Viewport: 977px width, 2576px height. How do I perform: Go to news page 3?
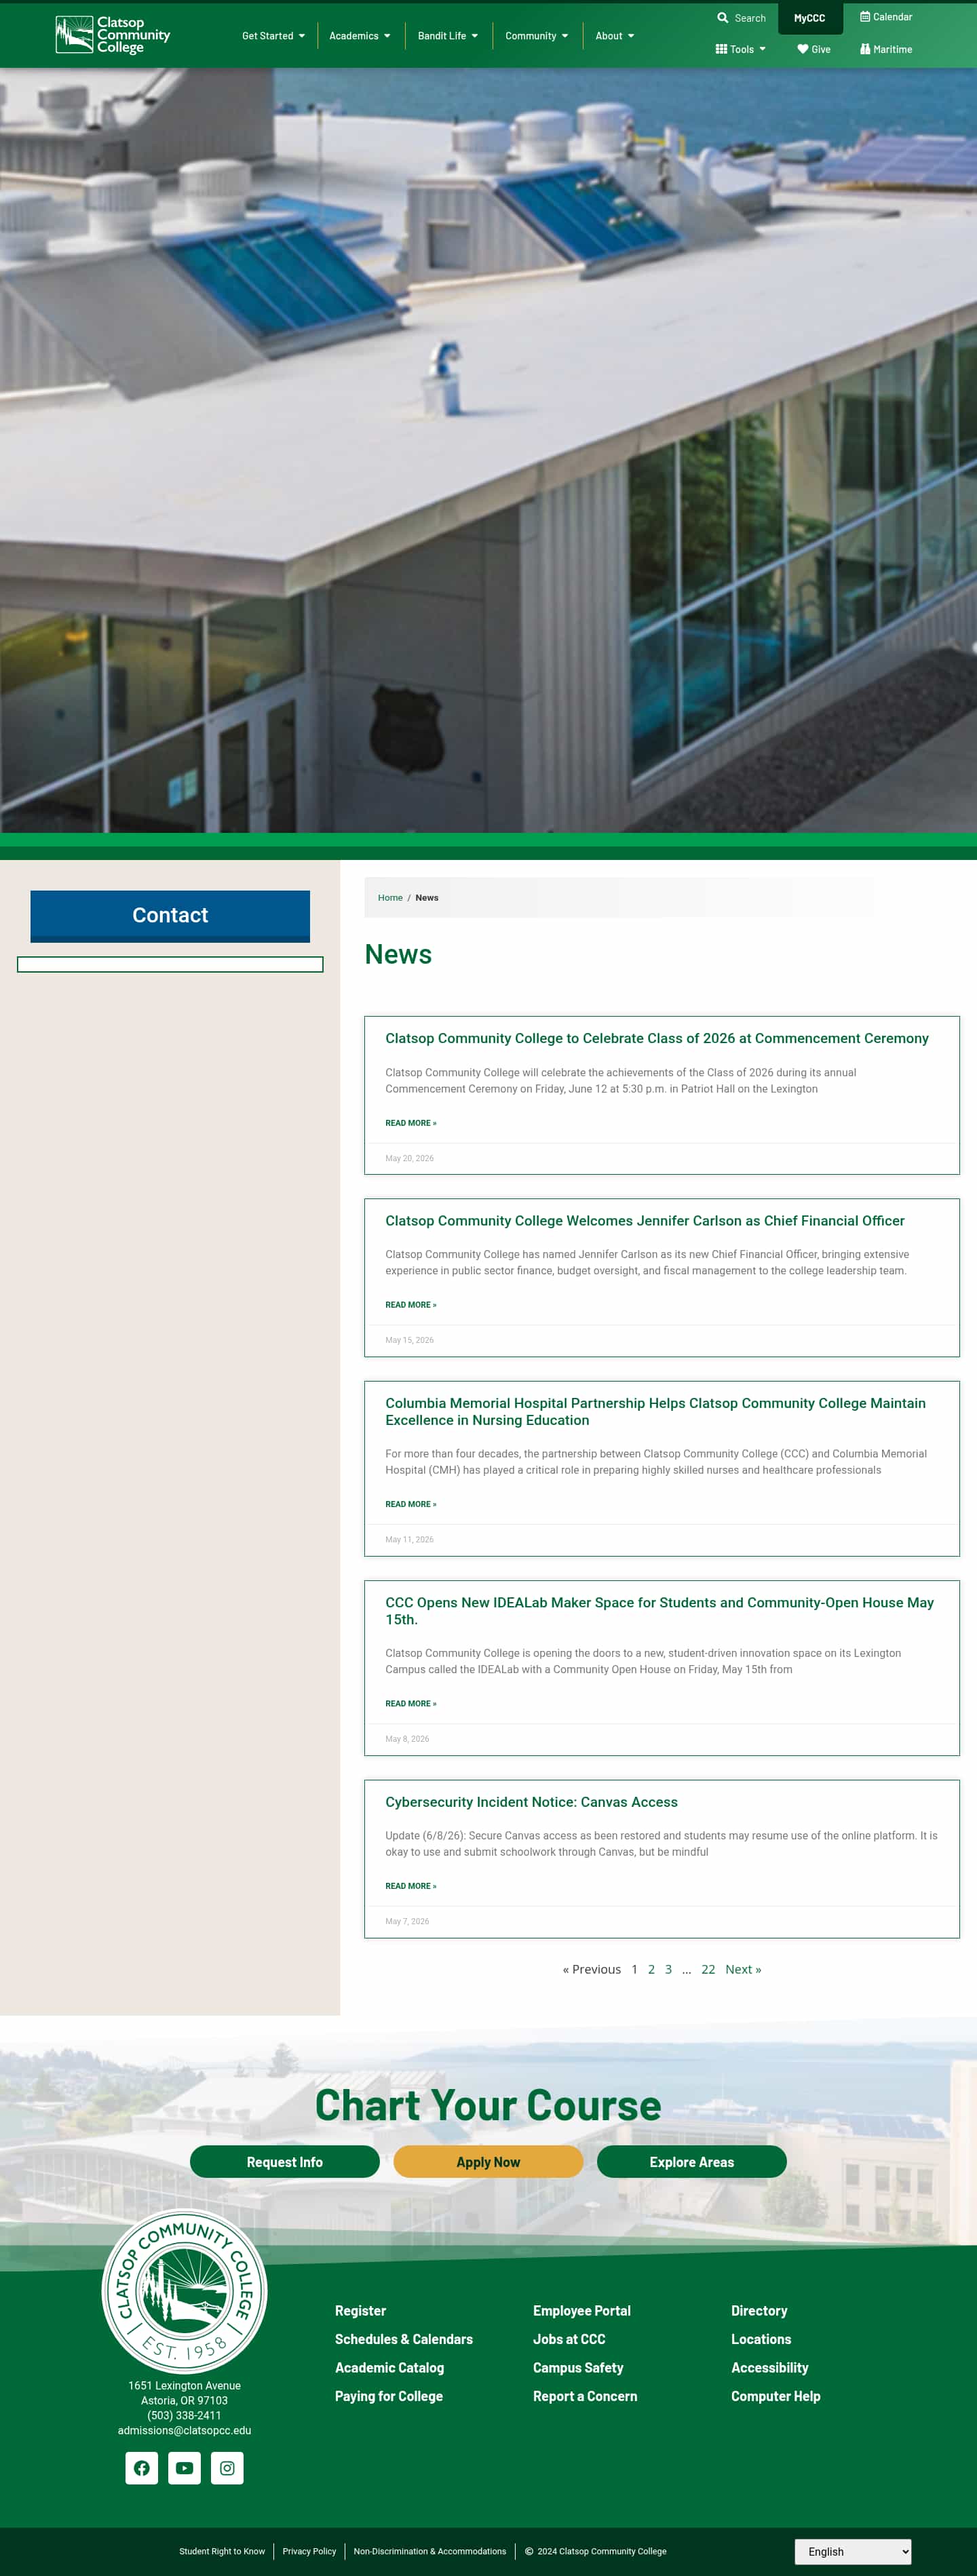click(669, 1970)
